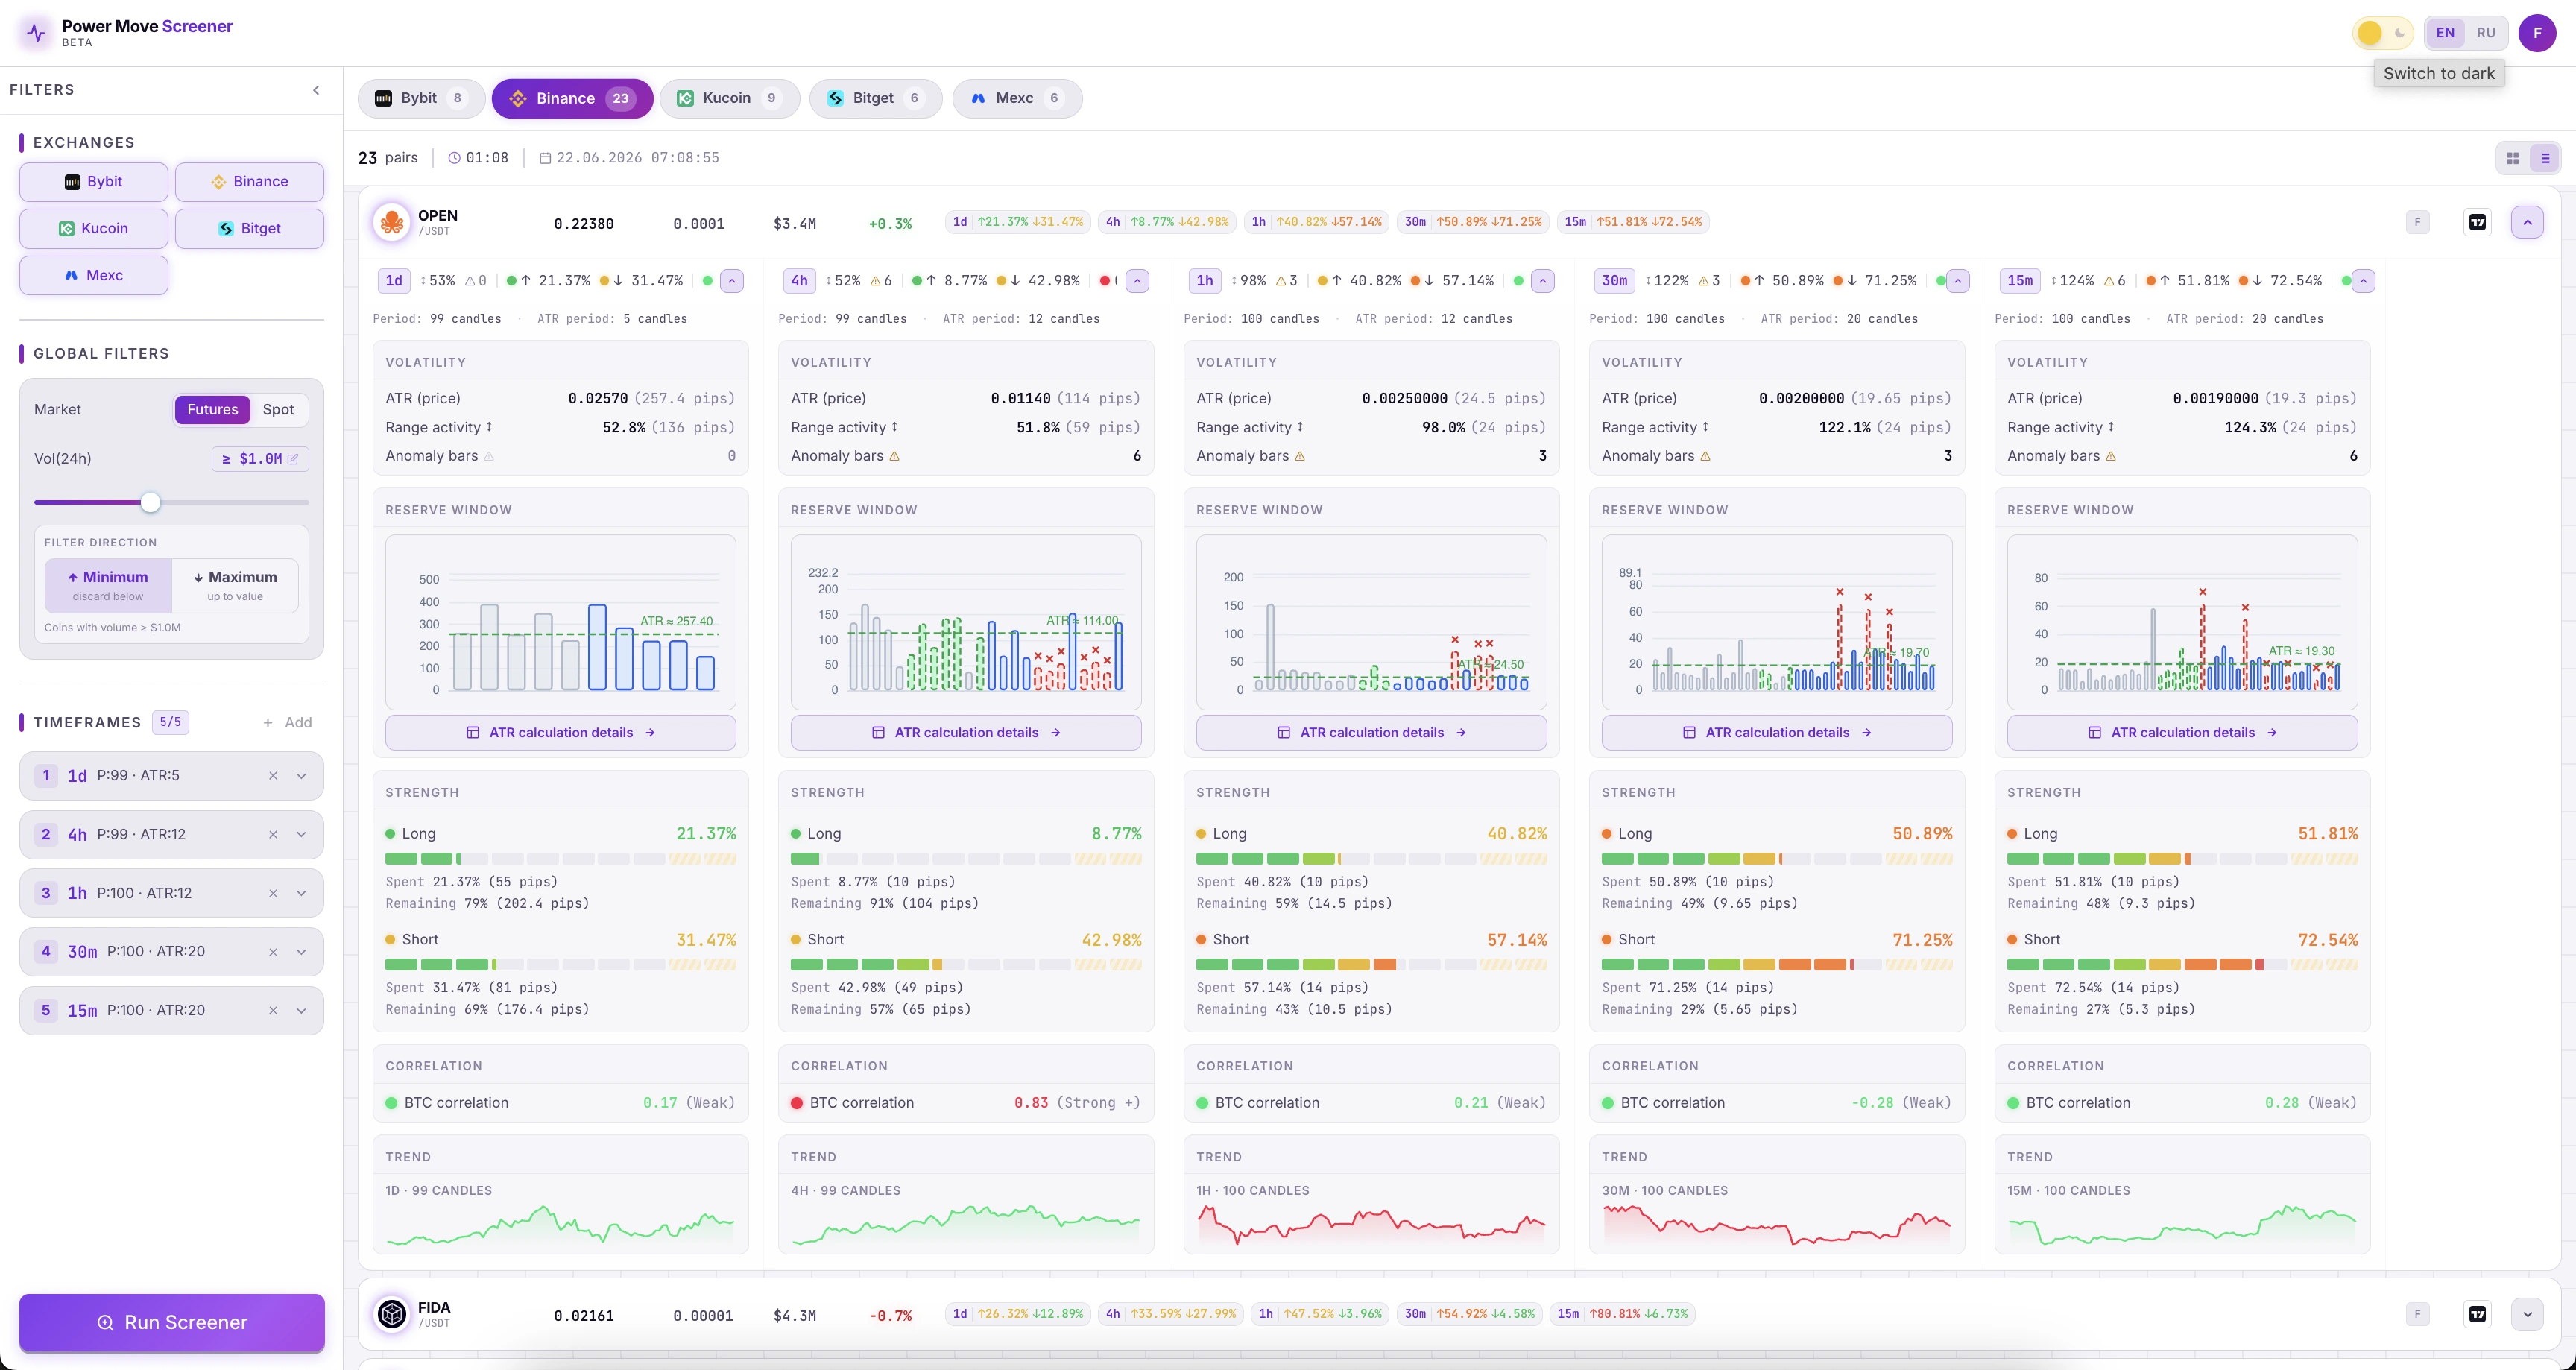
Task: Click the 1d timeframe badge in OPEN details
Action: [394, 281]
